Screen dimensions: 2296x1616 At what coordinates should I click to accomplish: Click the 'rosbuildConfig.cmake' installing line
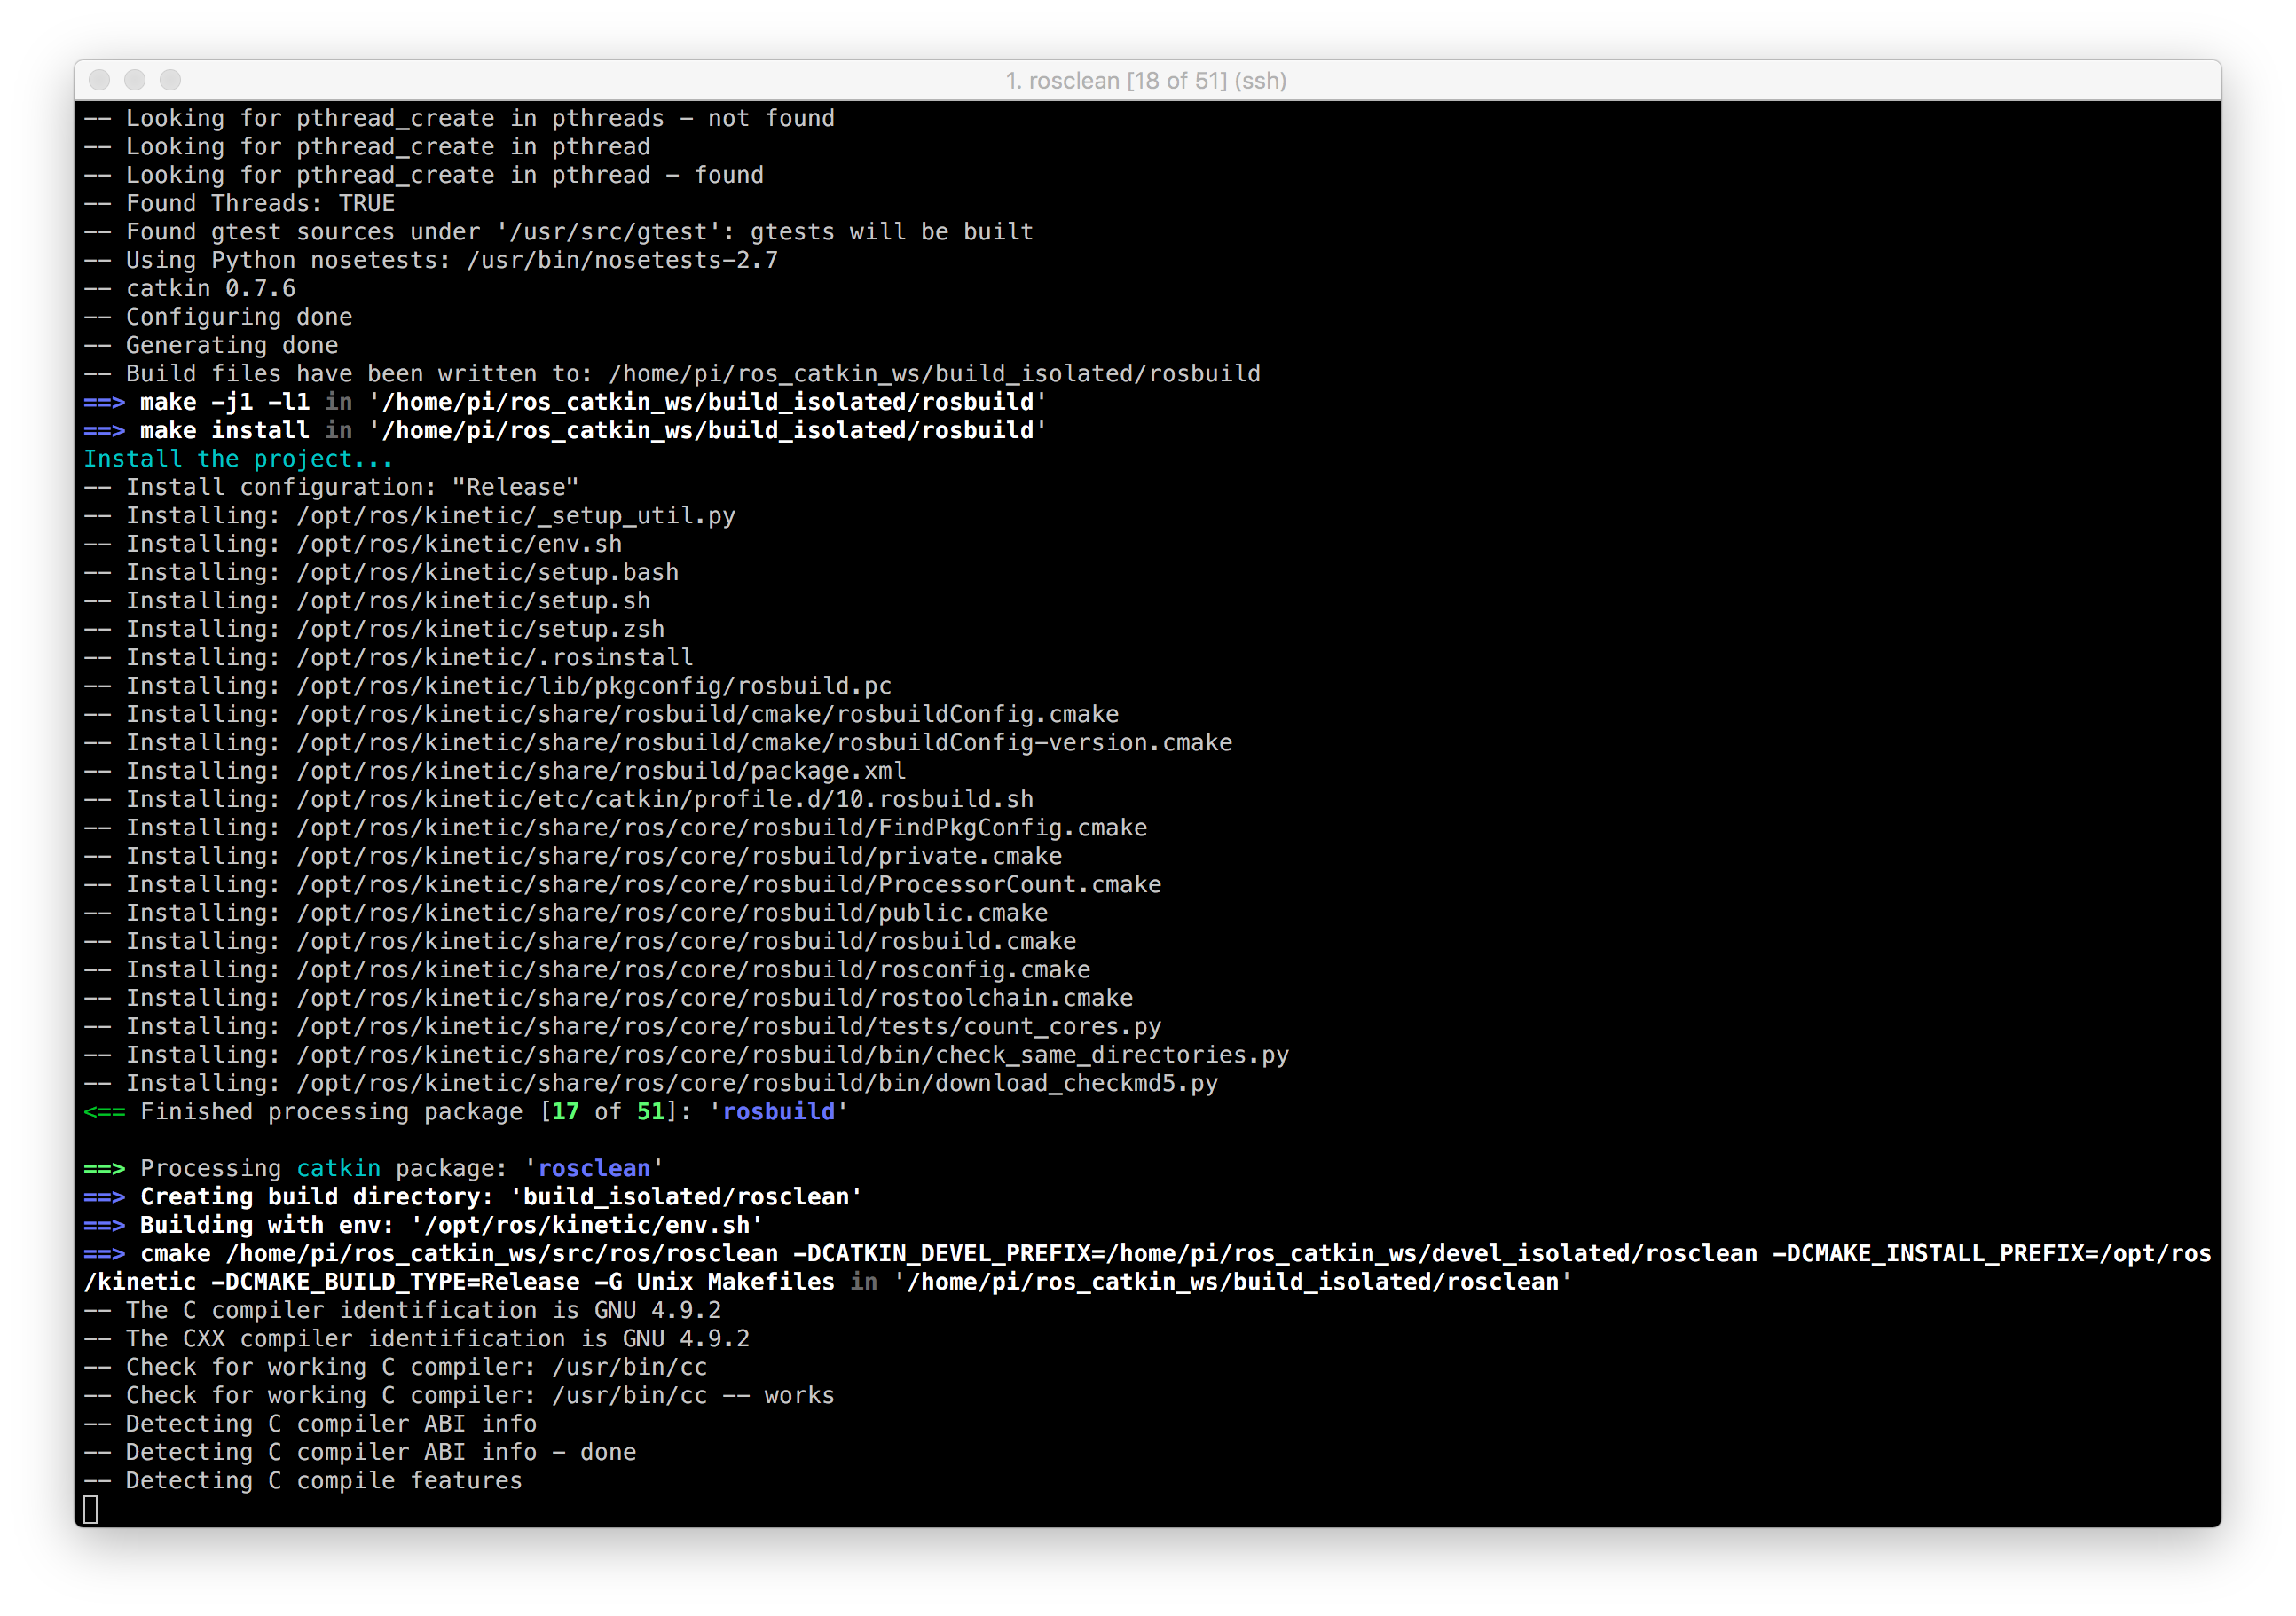click(x=601, y=714)
